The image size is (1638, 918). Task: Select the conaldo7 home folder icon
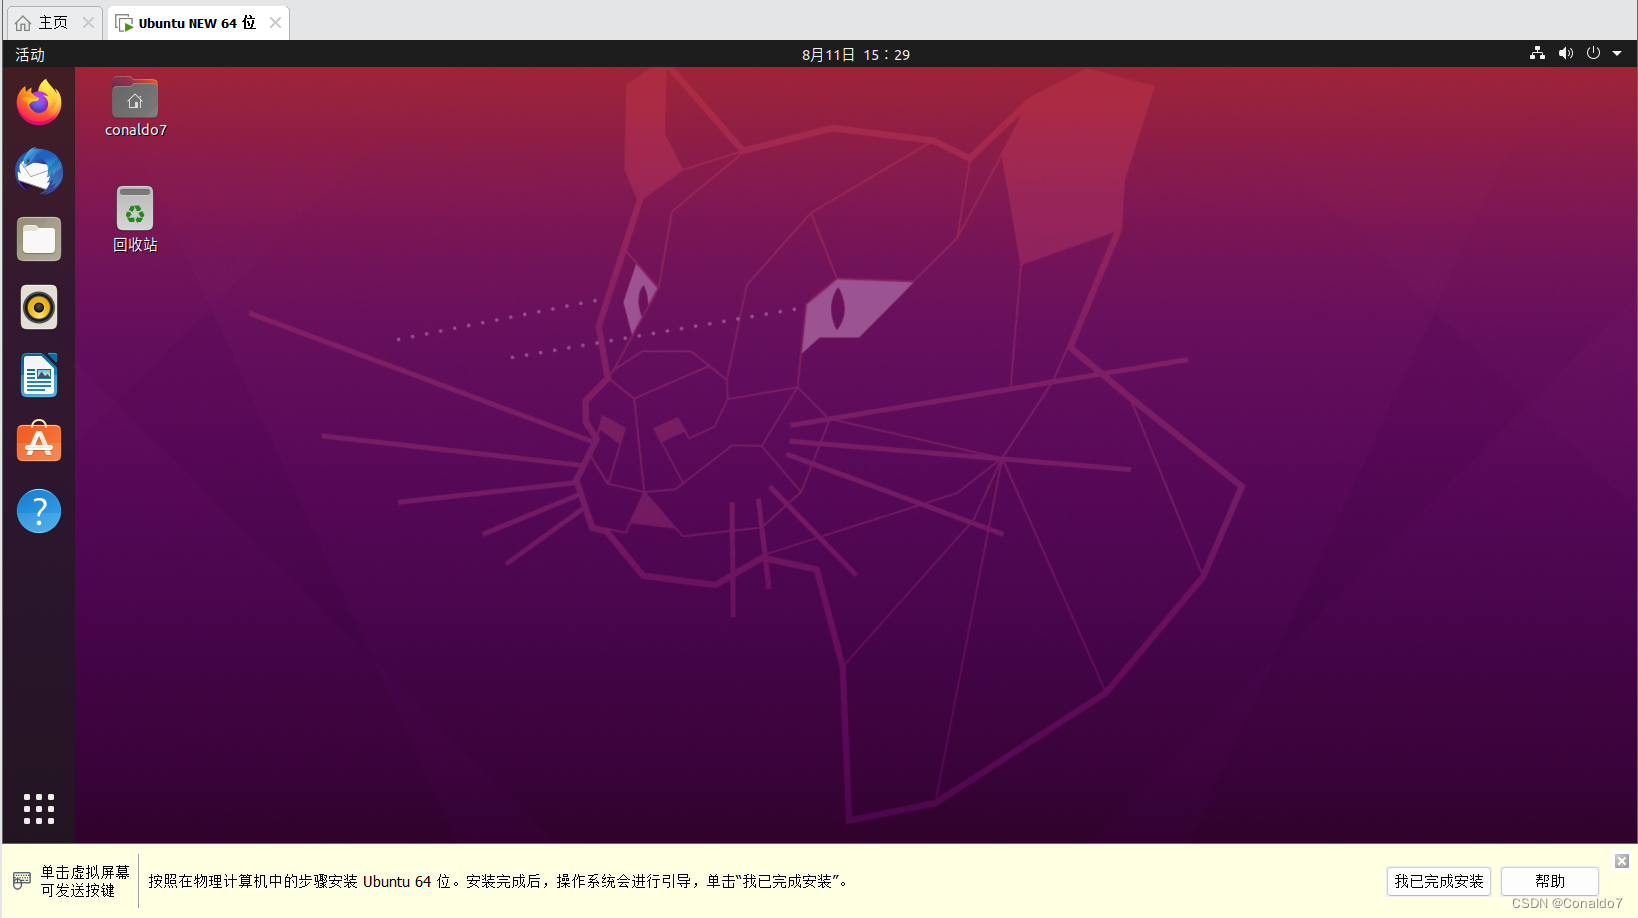coord(135,107)
